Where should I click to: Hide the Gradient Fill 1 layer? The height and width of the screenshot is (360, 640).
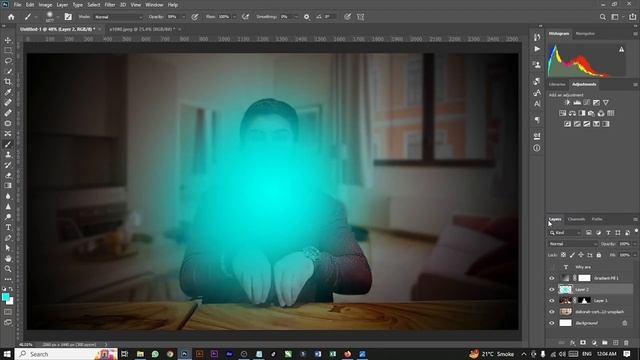pyautogui.click(x=552, y=278)
